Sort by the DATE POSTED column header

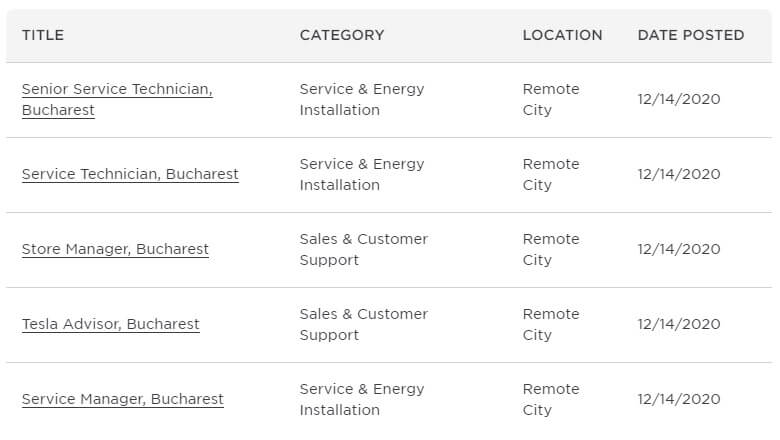[691, 35]
